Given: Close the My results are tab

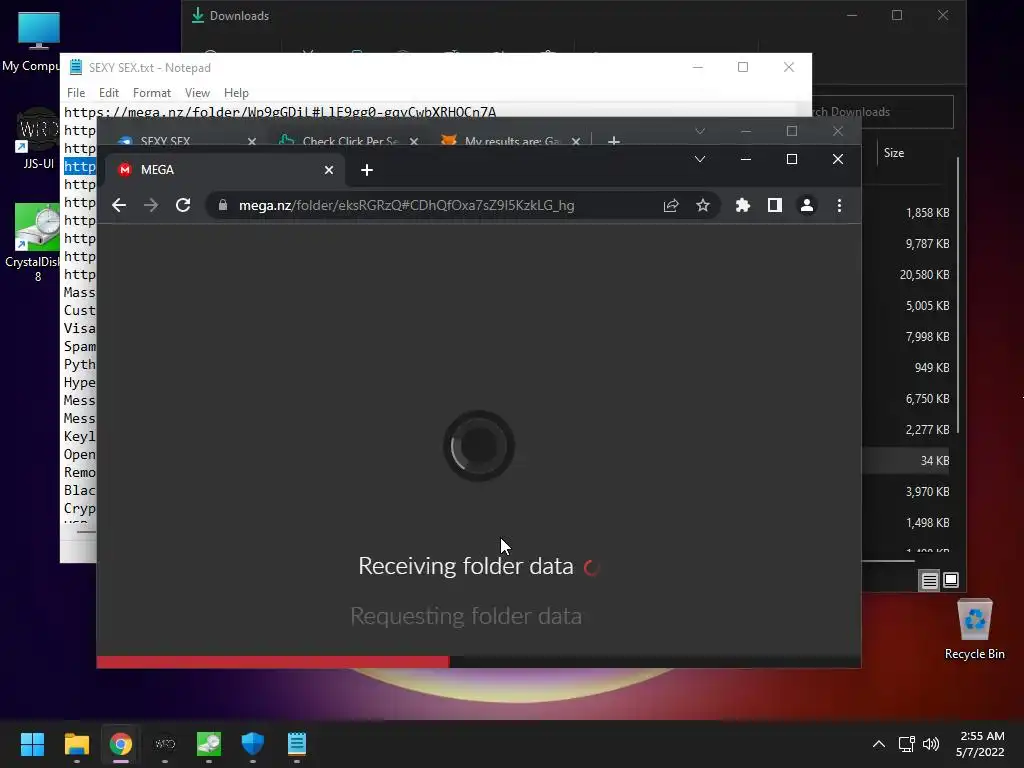Looking at the screenshot, I should click(576, 141).
